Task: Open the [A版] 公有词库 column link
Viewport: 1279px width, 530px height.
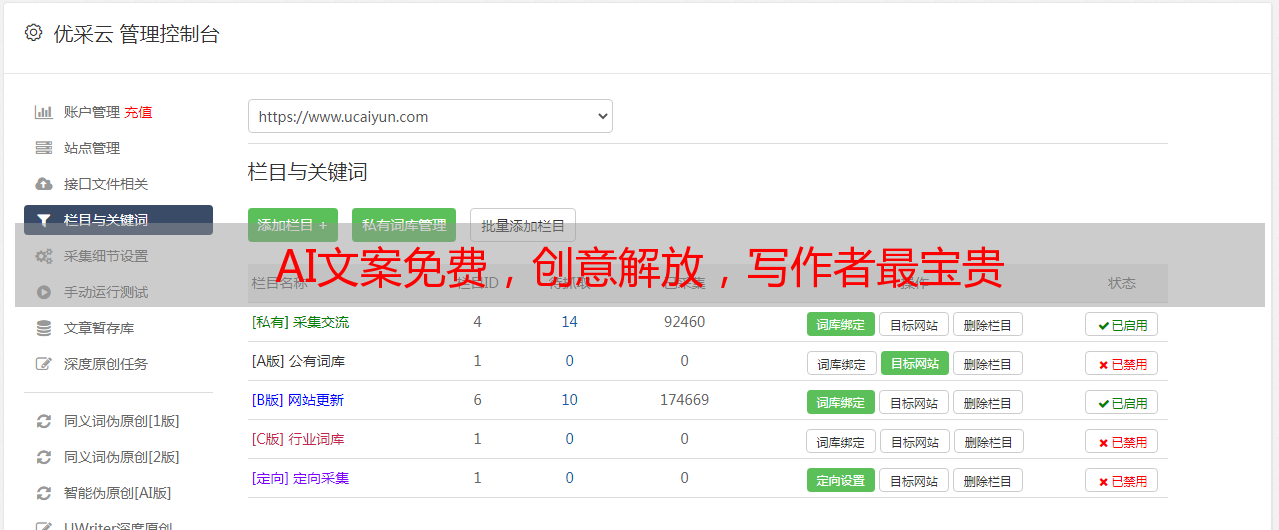Action: point(298,361)
